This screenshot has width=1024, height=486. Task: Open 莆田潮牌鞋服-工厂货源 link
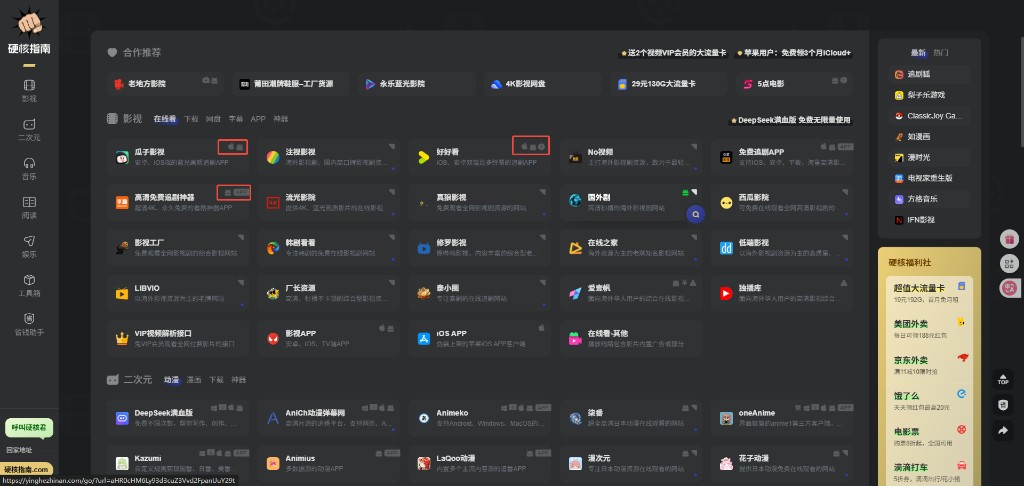coord(291,84)
